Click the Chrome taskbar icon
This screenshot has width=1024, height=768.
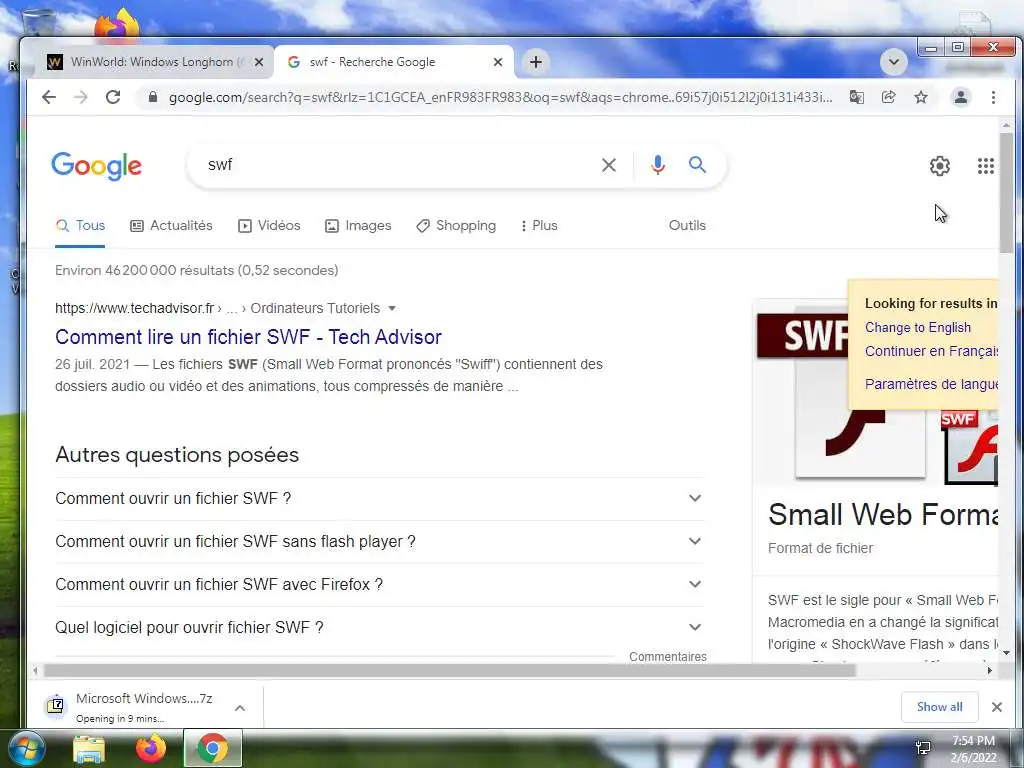pyautogui.click(x=212, y=748)
